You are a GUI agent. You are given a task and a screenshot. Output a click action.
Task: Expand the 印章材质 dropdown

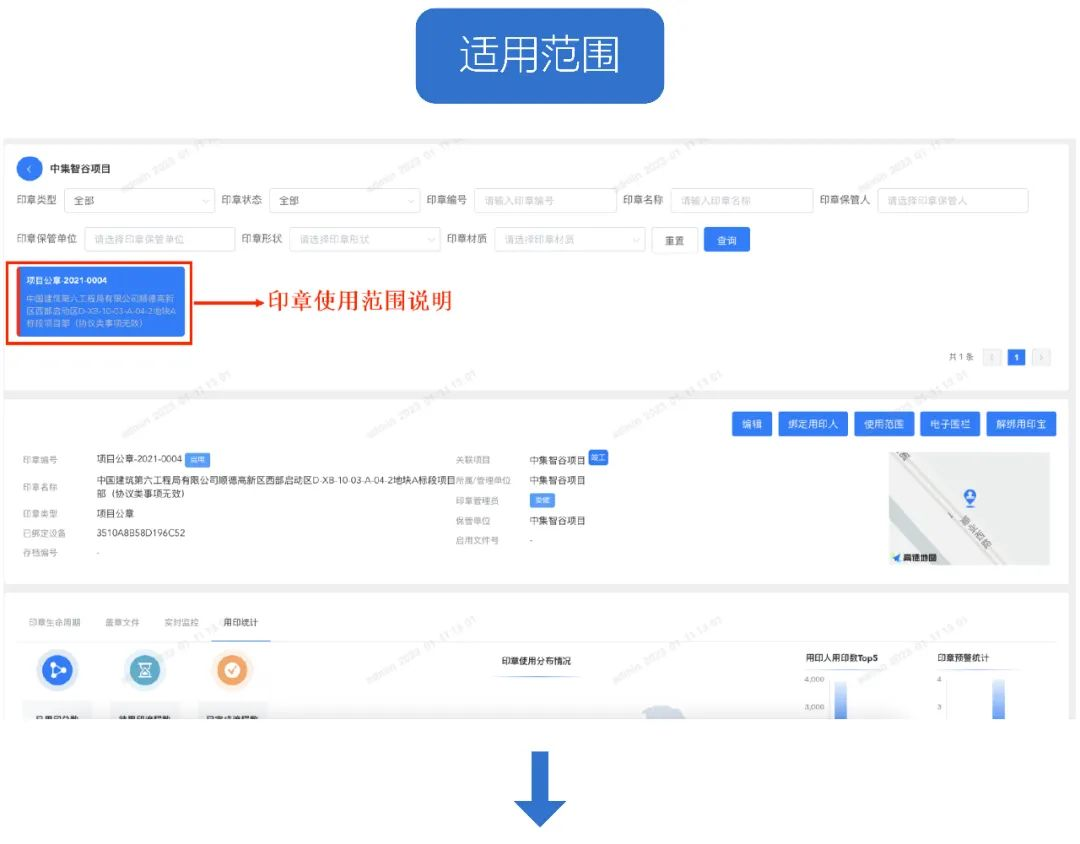[x=570, y=239]
